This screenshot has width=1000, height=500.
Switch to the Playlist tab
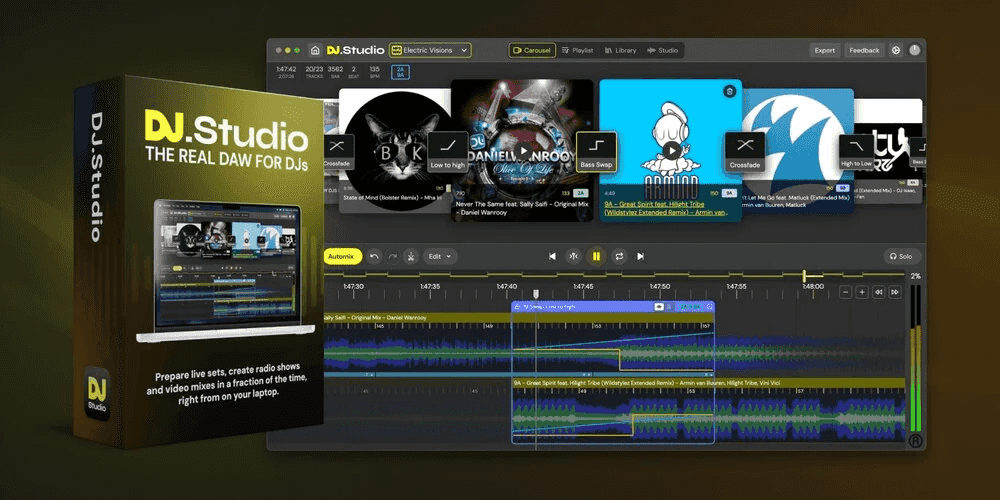pos(577,50)
